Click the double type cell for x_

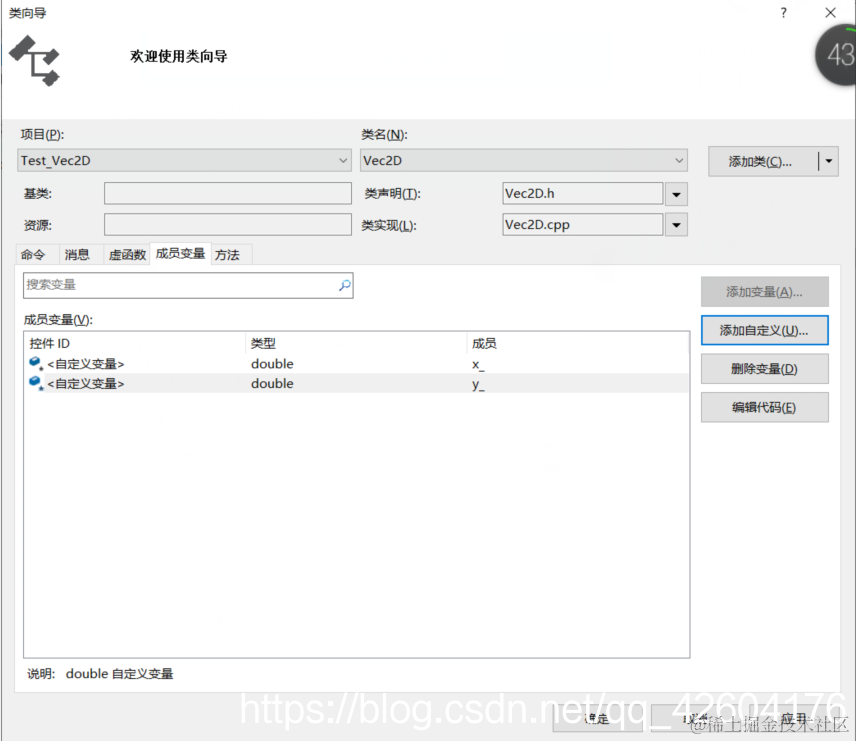[272, 364]
